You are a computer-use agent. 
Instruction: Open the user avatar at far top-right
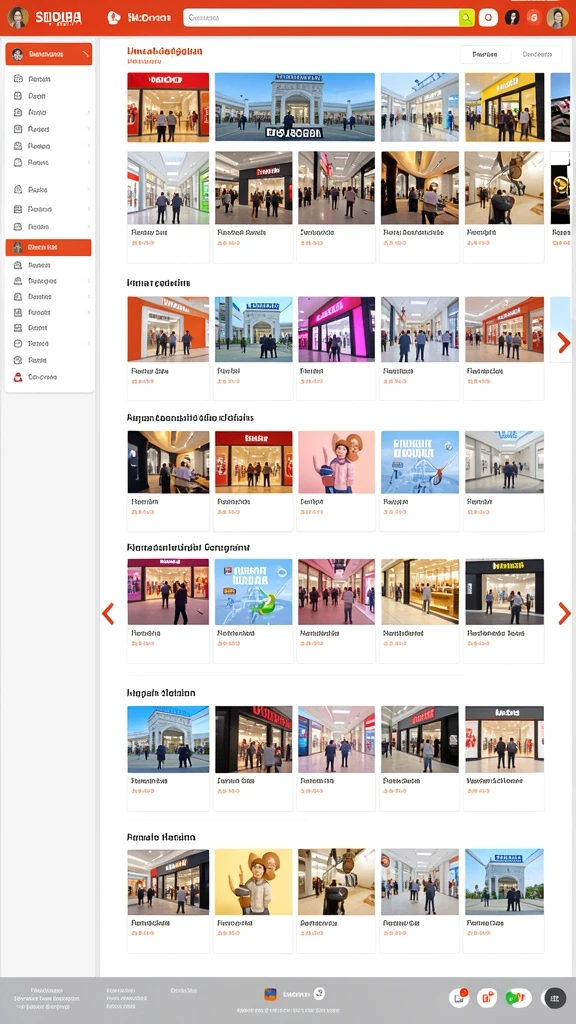557,18
